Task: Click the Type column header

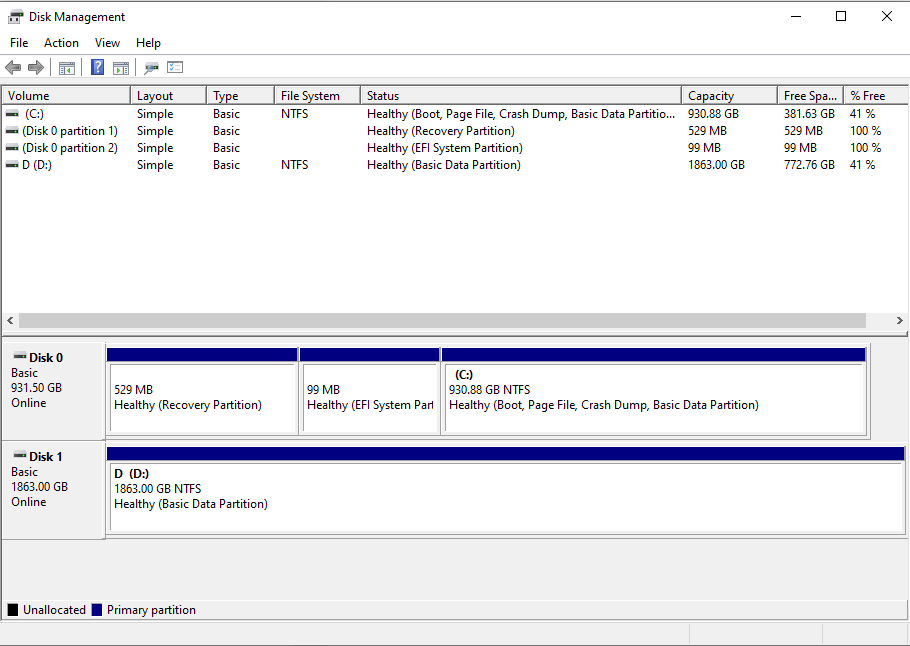Action: [240, 96]
